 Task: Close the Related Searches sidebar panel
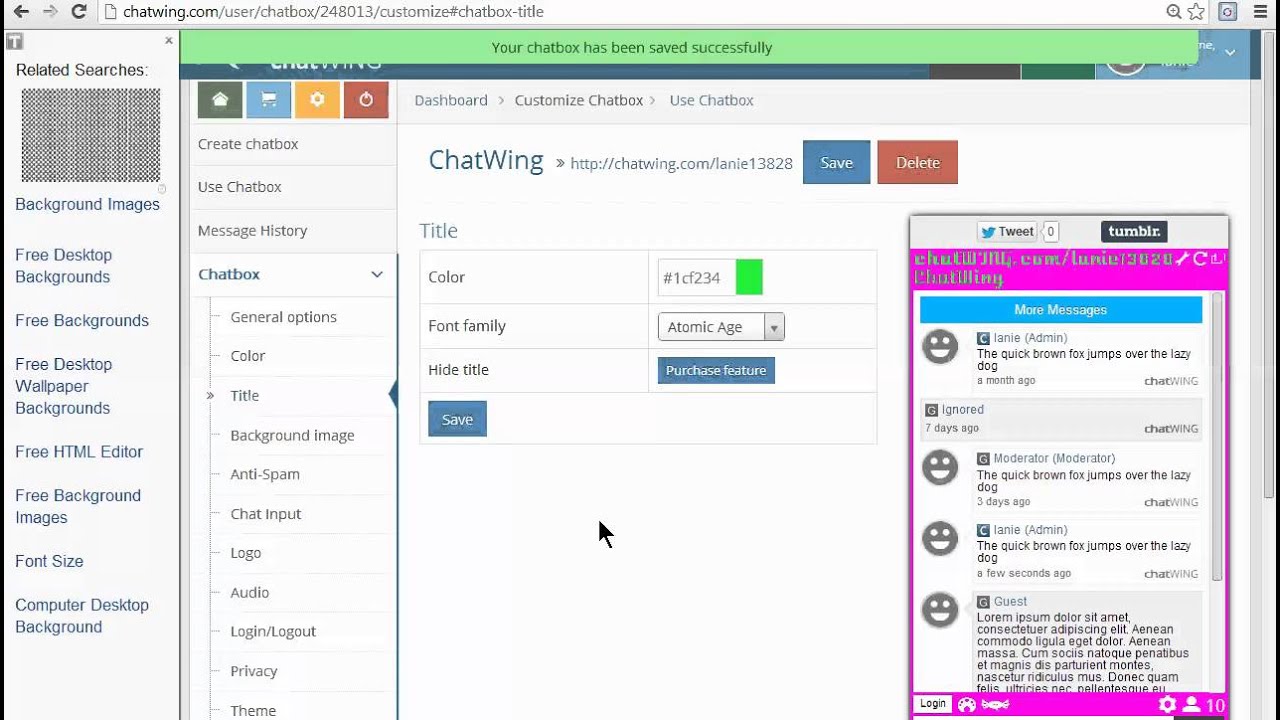click(x=168, y=40)
